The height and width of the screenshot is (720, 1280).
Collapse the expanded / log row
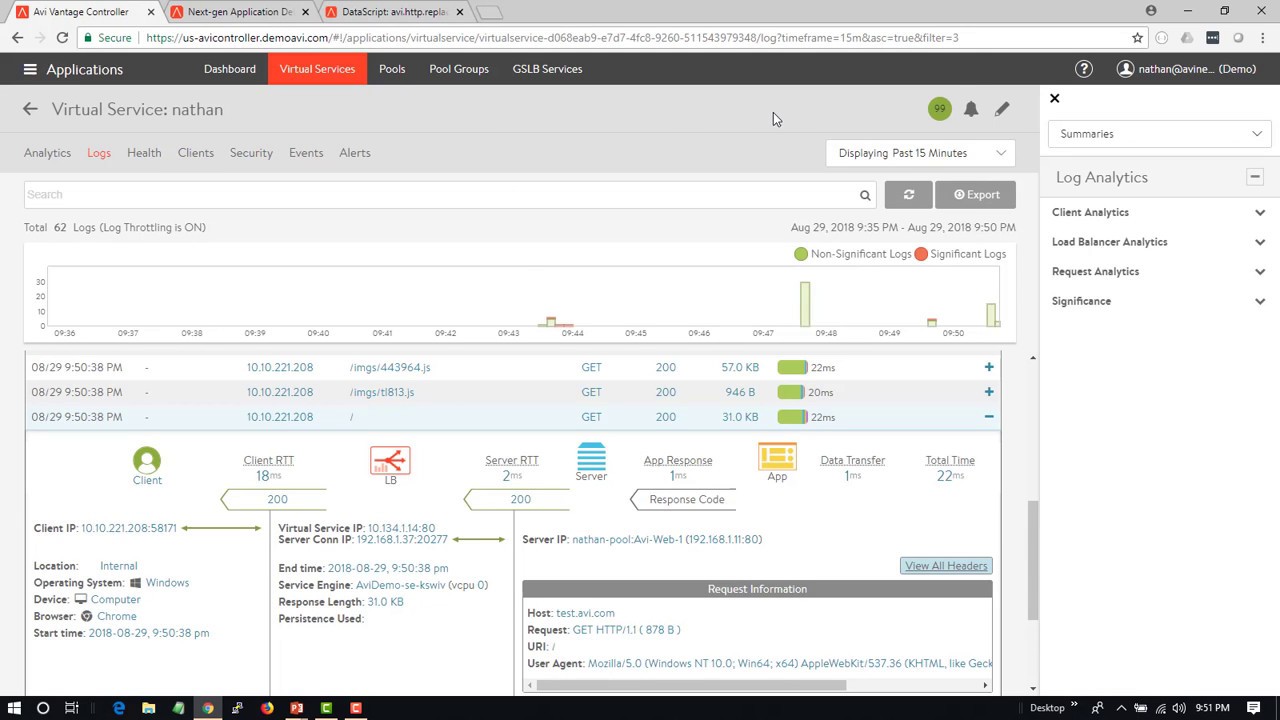tap(988, 417)
